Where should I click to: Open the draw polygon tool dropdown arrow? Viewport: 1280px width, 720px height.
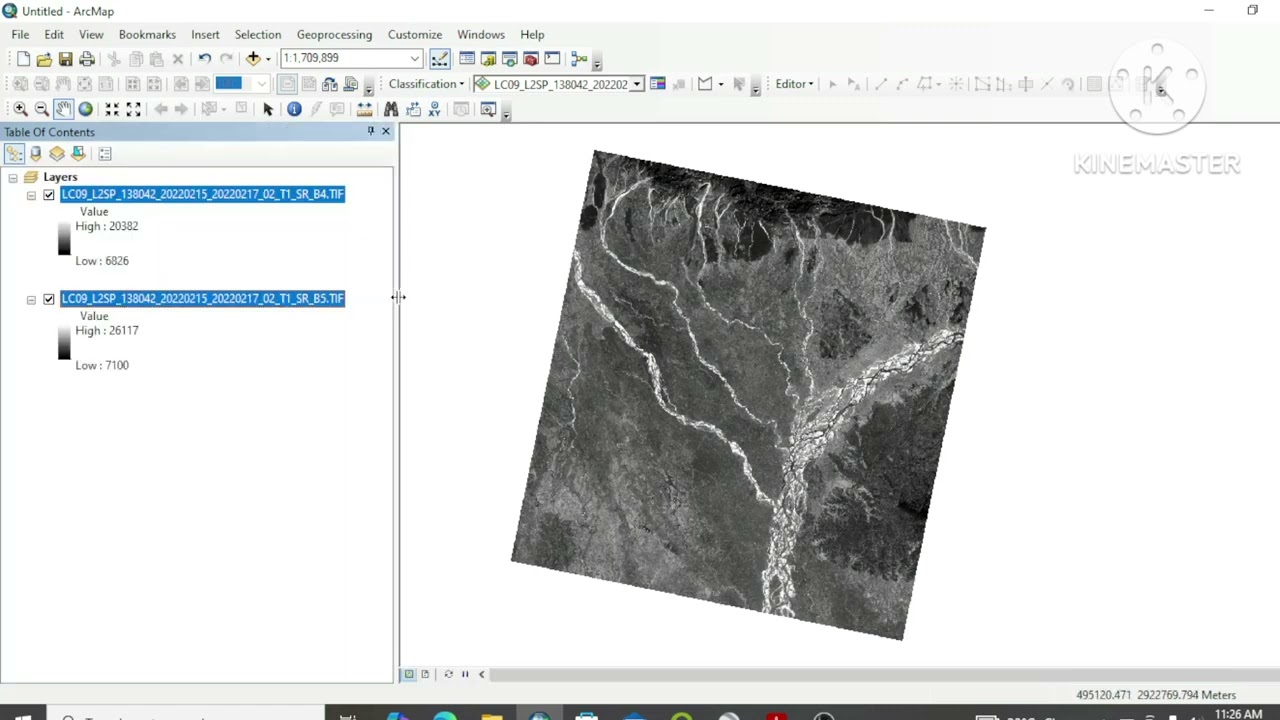click(721, 84)
